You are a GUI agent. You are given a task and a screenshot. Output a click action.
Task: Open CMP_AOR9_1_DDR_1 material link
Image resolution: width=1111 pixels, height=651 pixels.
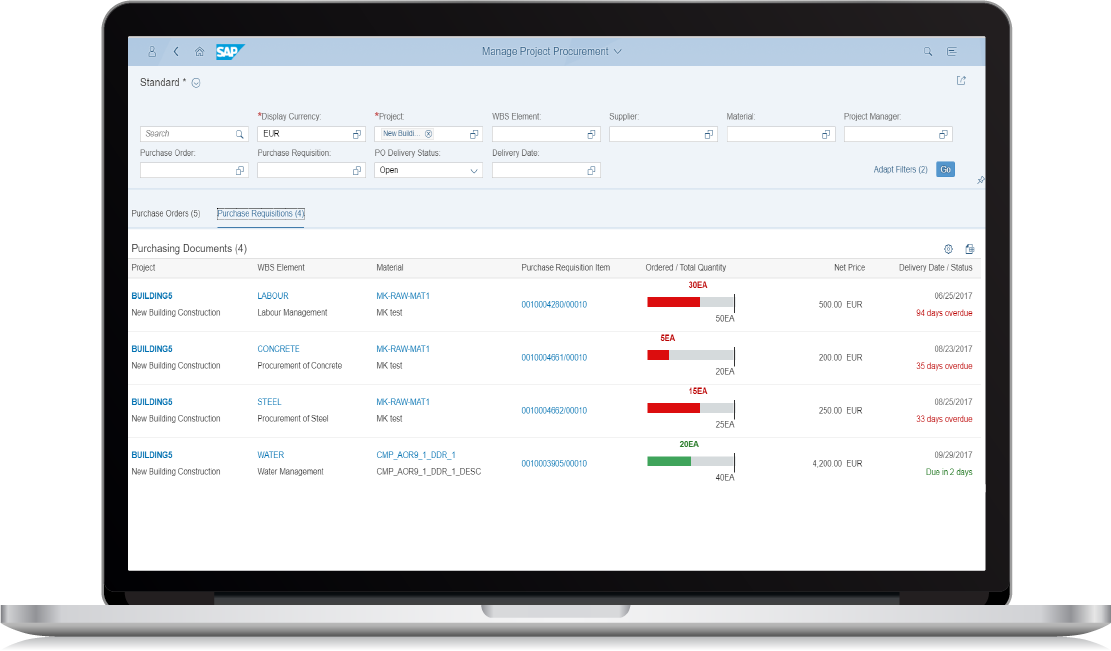pyautogui.click(x=416, y=455)
